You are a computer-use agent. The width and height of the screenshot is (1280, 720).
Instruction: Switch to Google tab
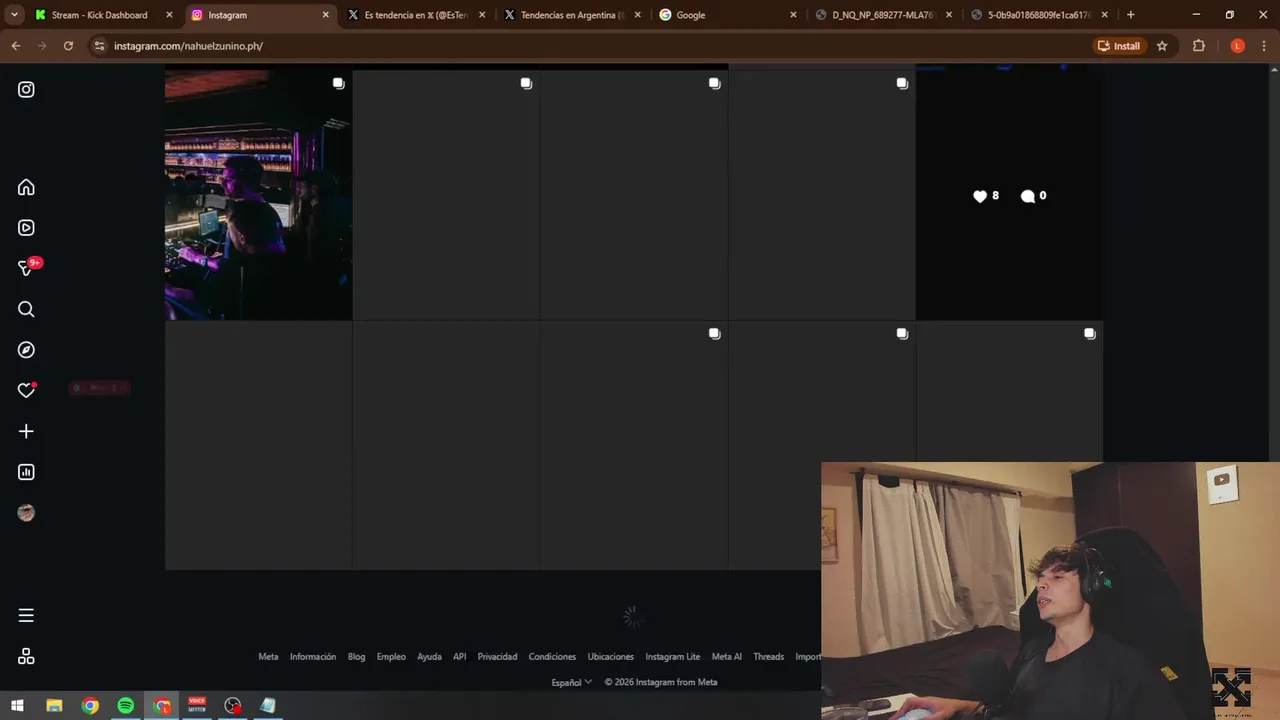(x=729, y=15)
